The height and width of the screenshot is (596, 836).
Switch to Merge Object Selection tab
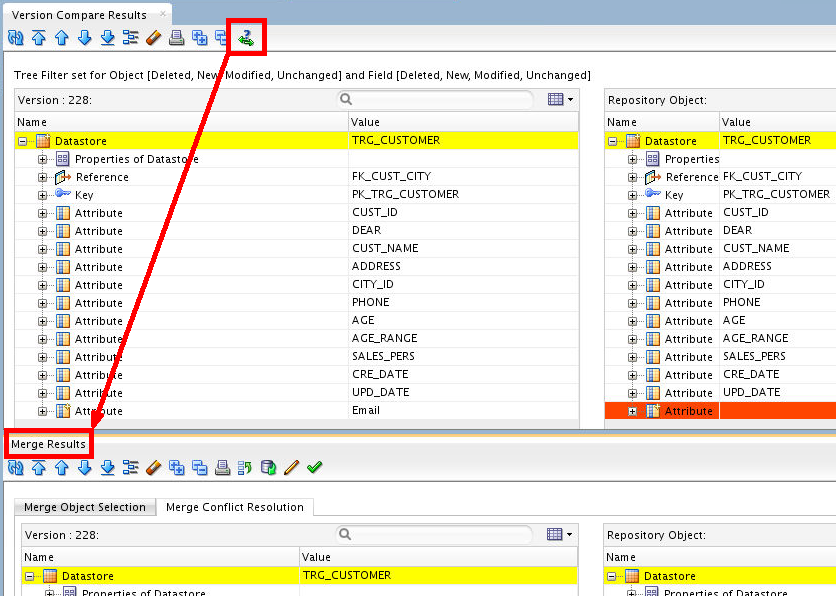(x=85, y=507)
